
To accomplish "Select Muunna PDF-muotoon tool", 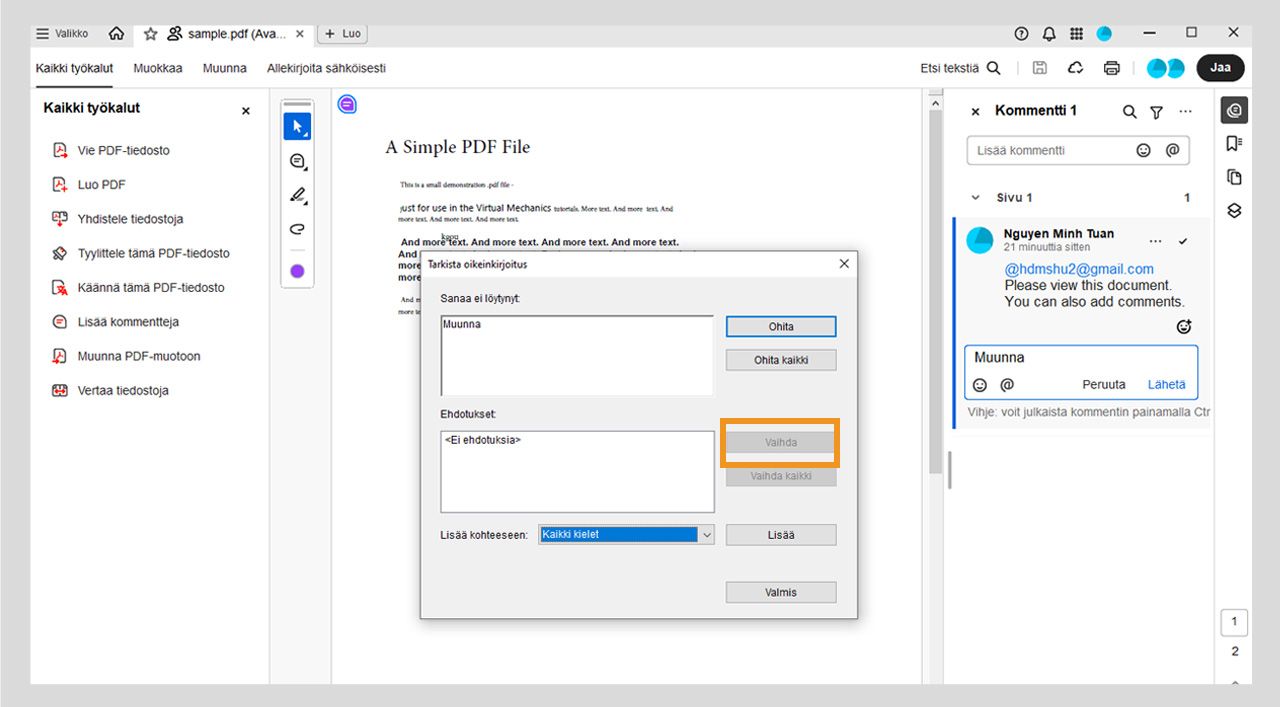I will pos(126,356).
